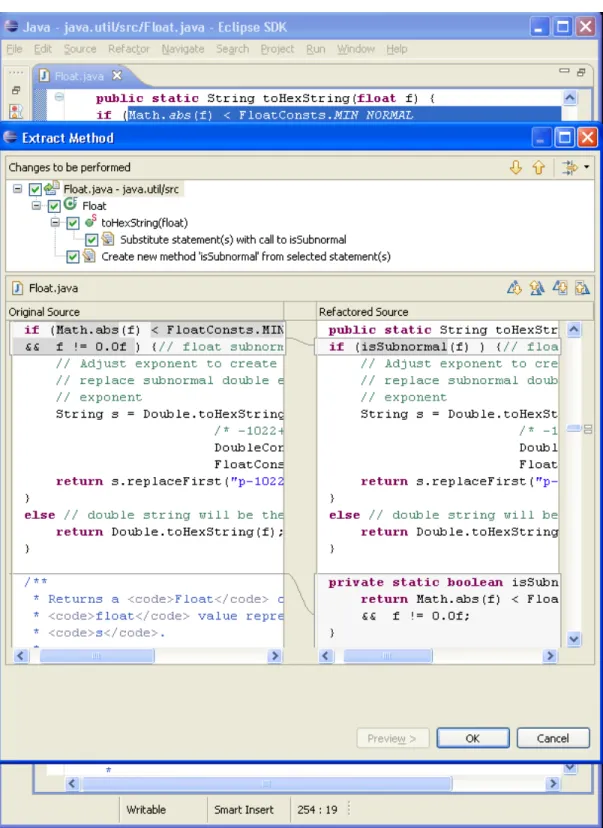
Task: Open the File menu in Eclipse
Action: coord(14,49)
